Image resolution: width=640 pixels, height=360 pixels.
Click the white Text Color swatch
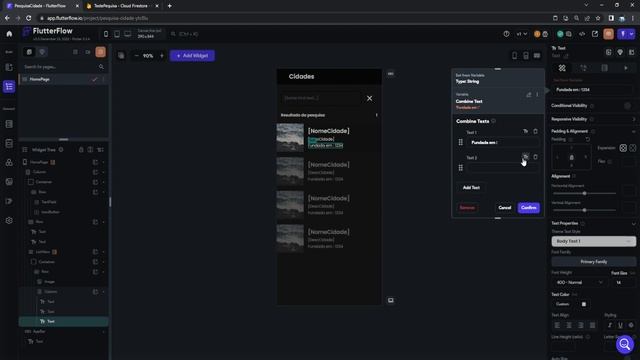point(584,304)
